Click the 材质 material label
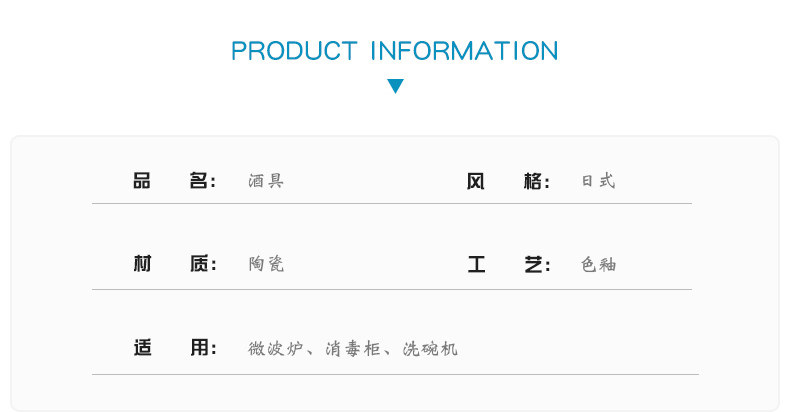The image size is (790, 412). [170, 265]
